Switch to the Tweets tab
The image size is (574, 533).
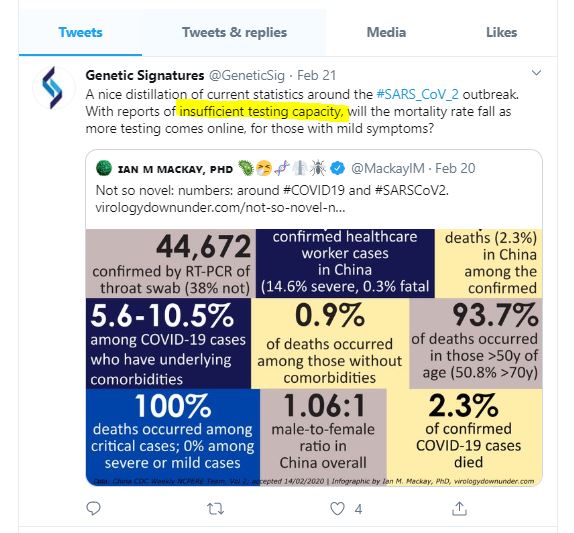click(x=81, y=33)
